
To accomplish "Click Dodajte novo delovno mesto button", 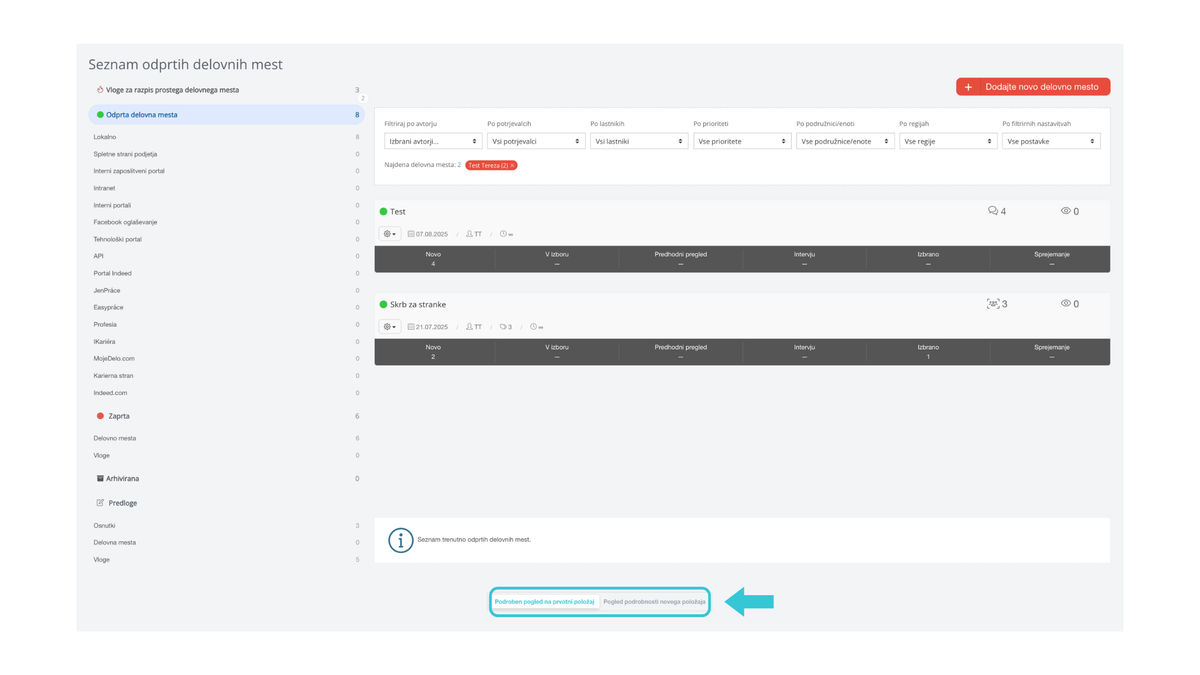I will [1033, 87].
